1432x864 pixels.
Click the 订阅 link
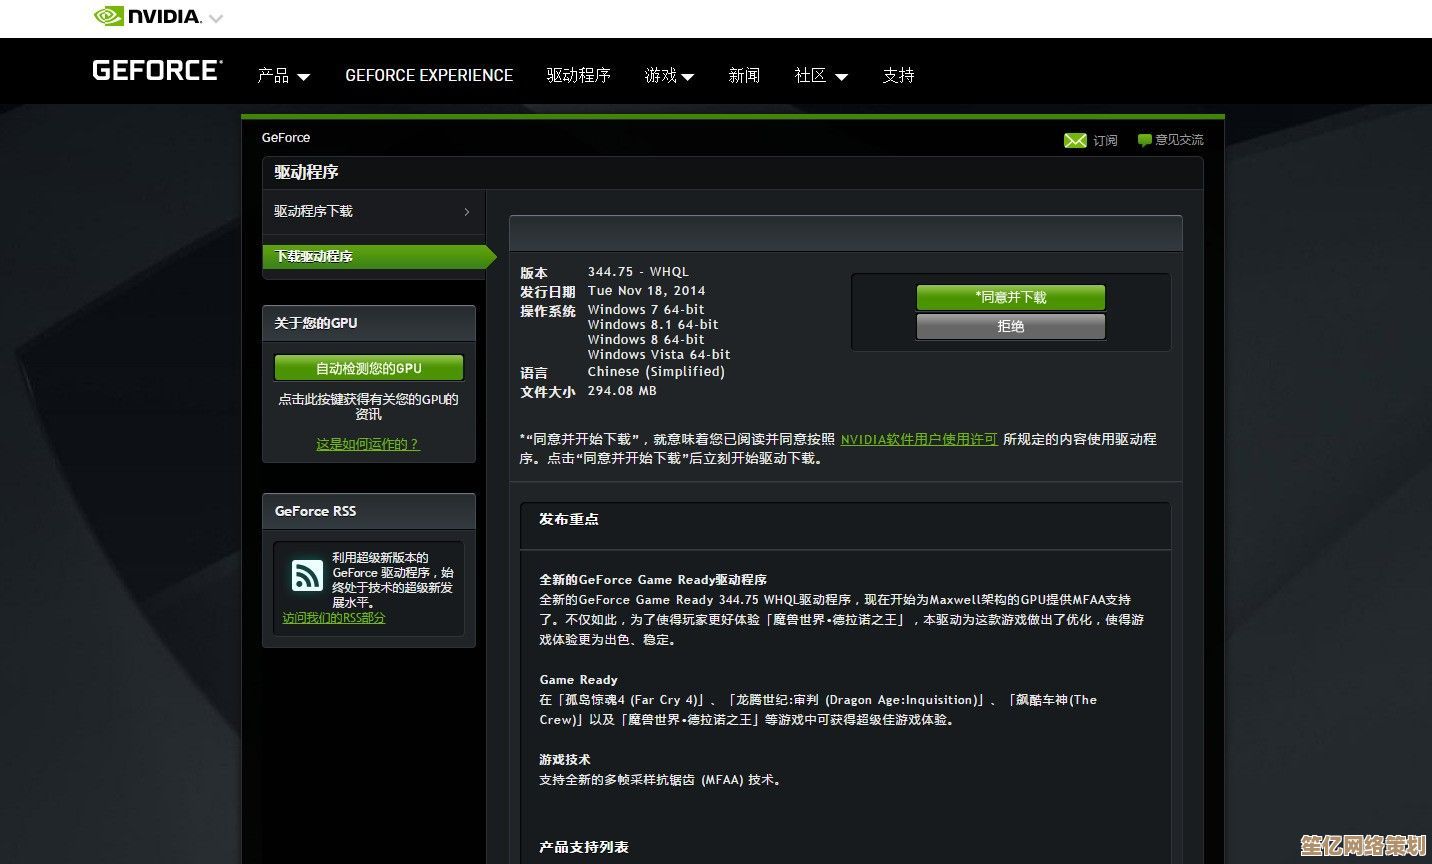(1105, 141)
